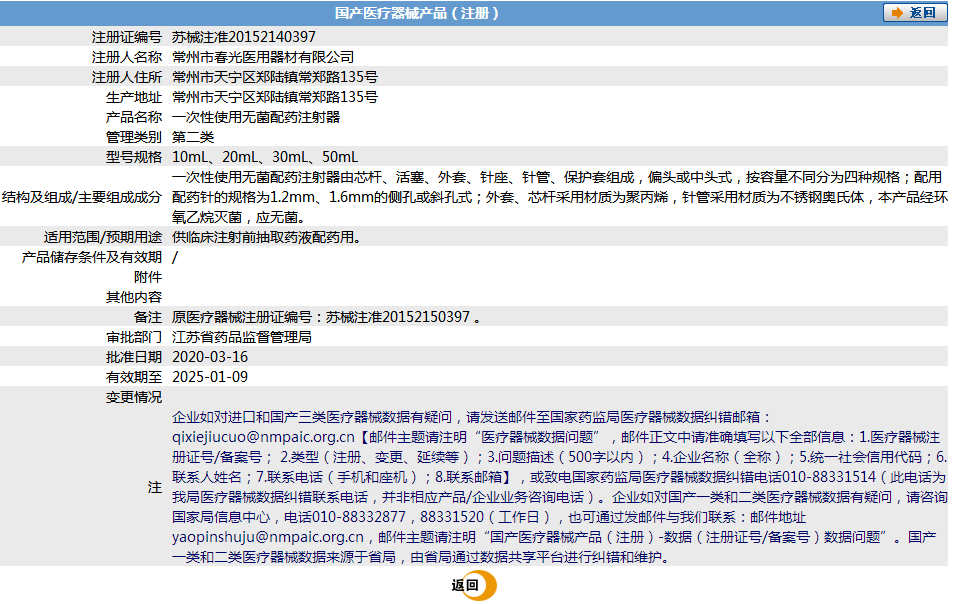This screenshot has height=604, width=953.
Task: Select approving department 江苏省药品监督管理局
Action: pos(241,337)
